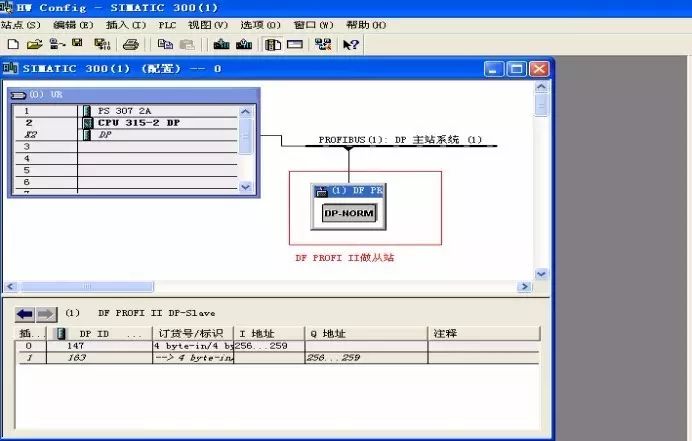The image size is (692, 441).
Task: Click the Download to module icon
Action: [221, 44]
